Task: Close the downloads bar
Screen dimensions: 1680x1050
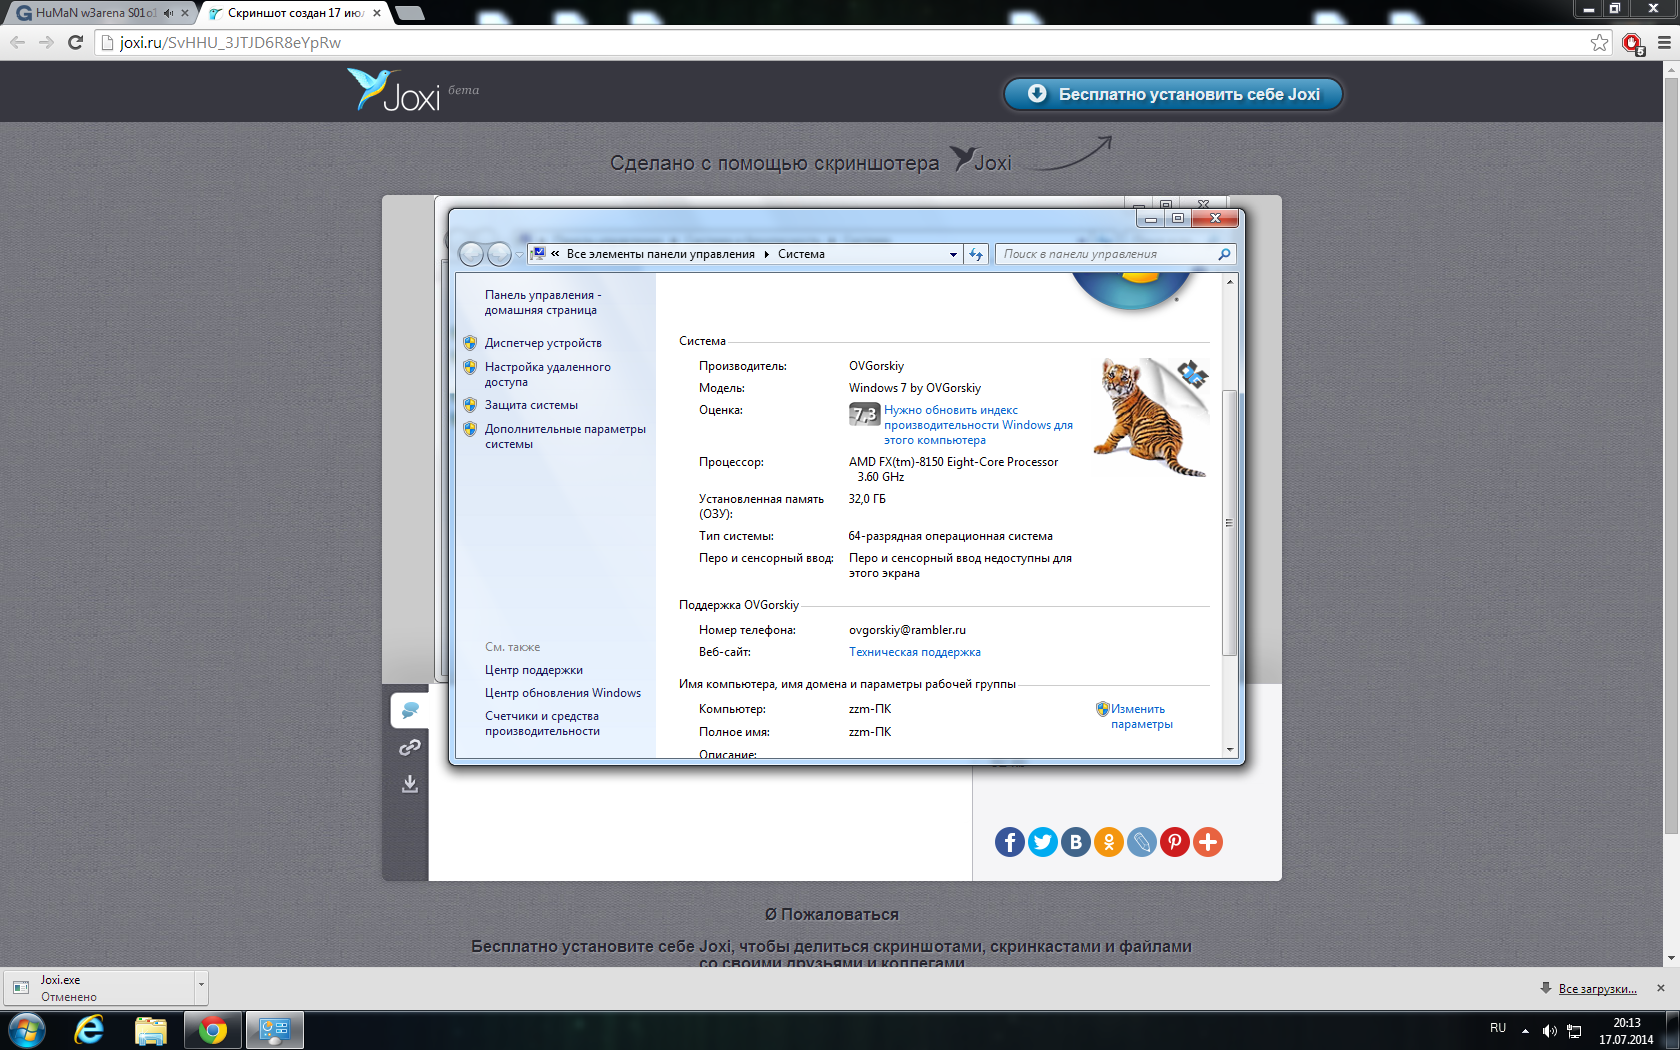Action: tap(1661, 988)
